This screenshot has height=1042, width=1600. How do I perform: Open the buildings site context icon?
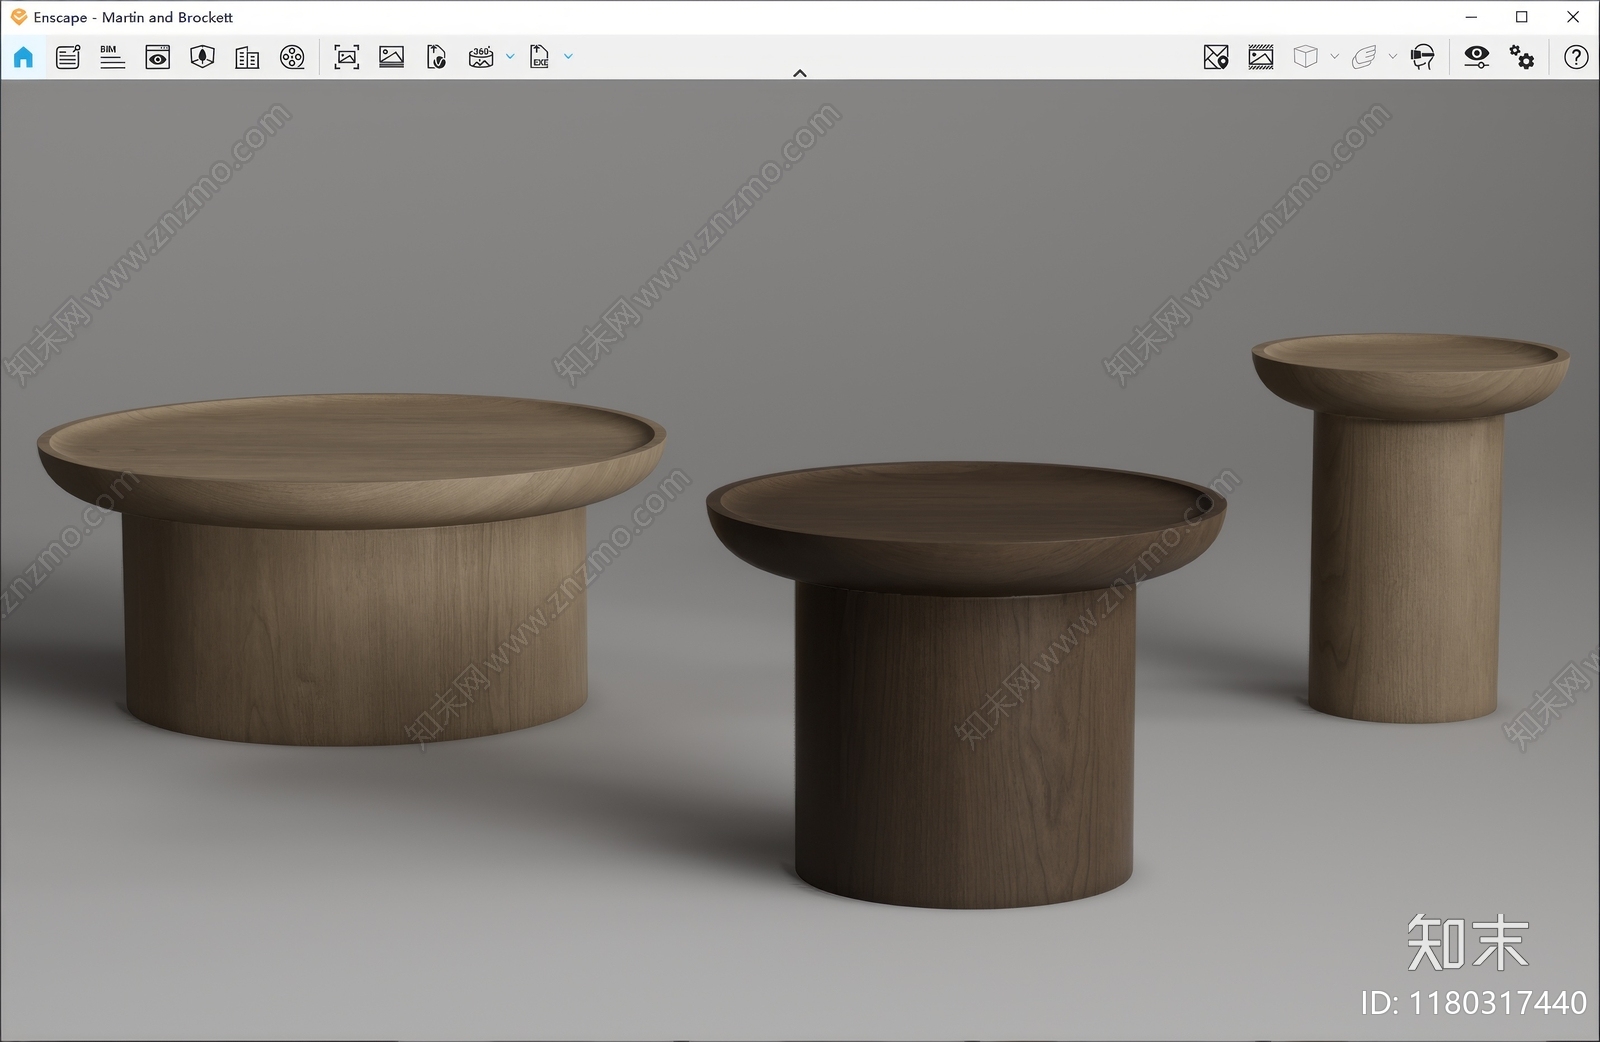point(247,57)
